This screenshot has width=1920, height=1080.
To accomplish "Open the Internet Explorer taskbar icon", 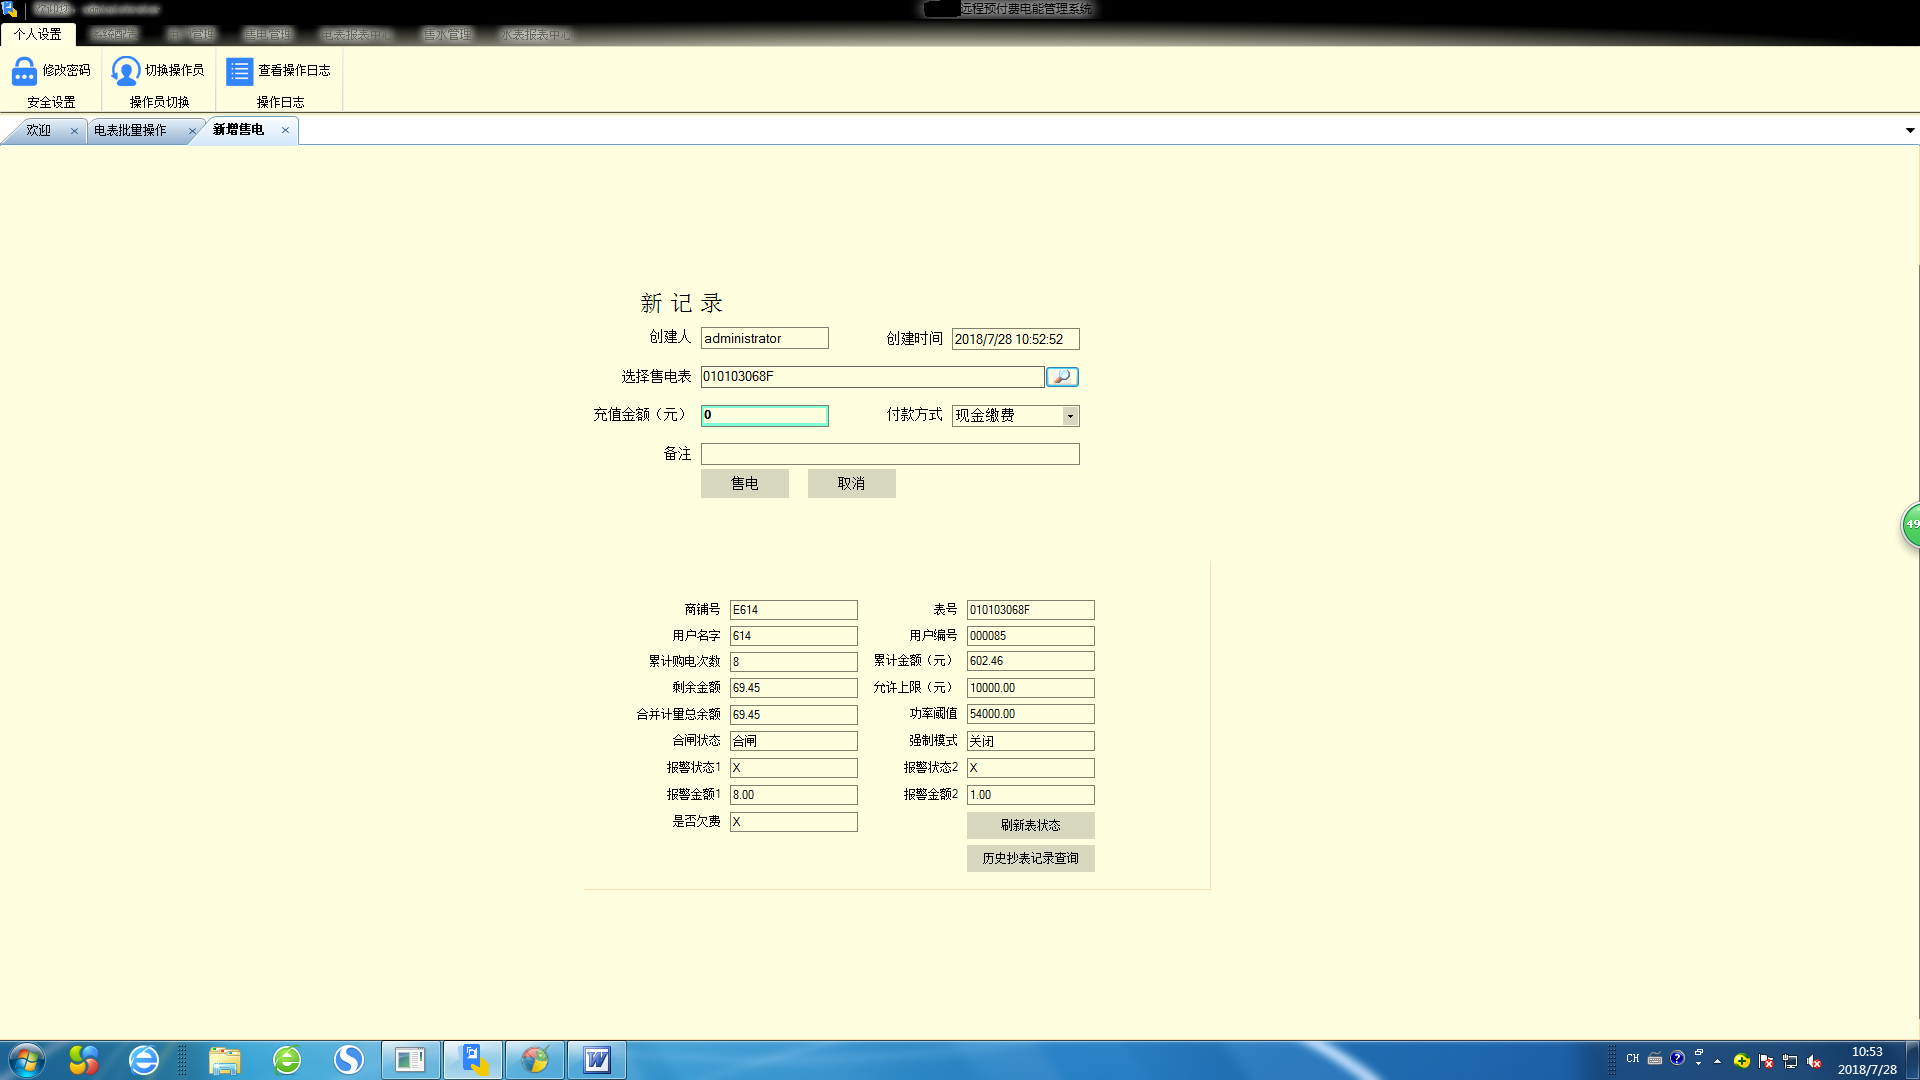I will click(x=144, y=1060).
